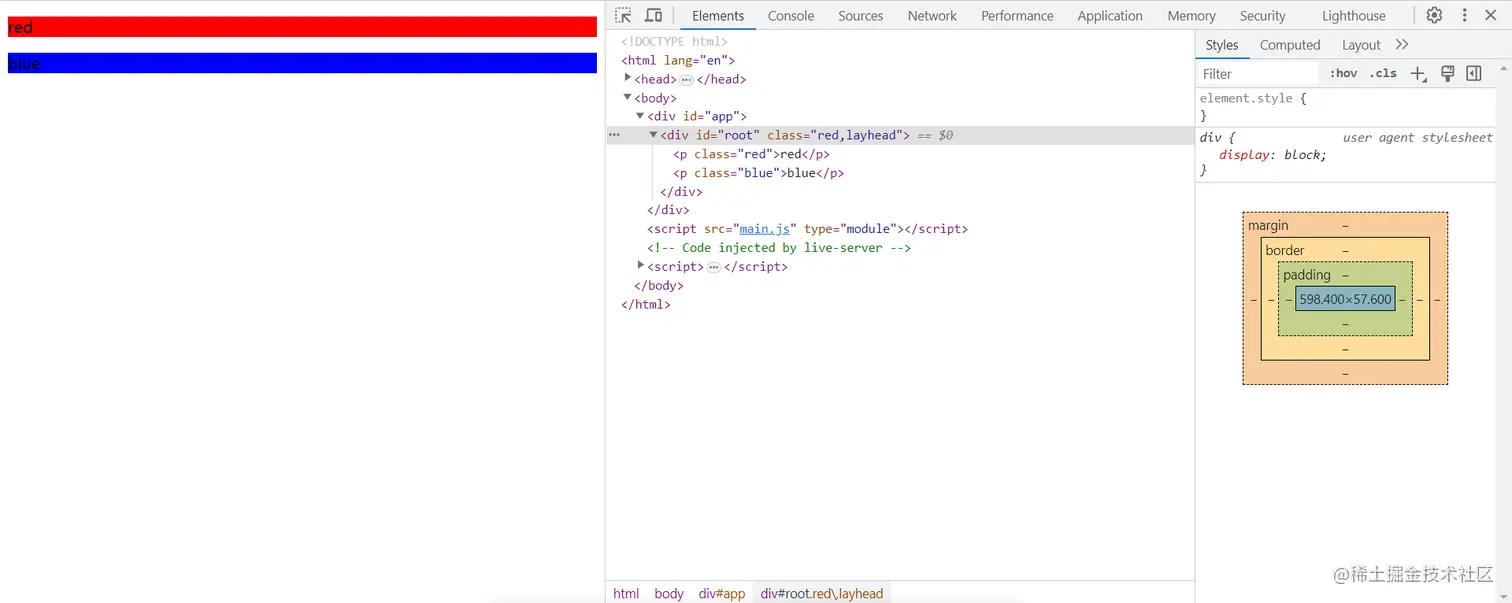
Task: Click the red paragraph bar in page
Action: click(302, 27)
